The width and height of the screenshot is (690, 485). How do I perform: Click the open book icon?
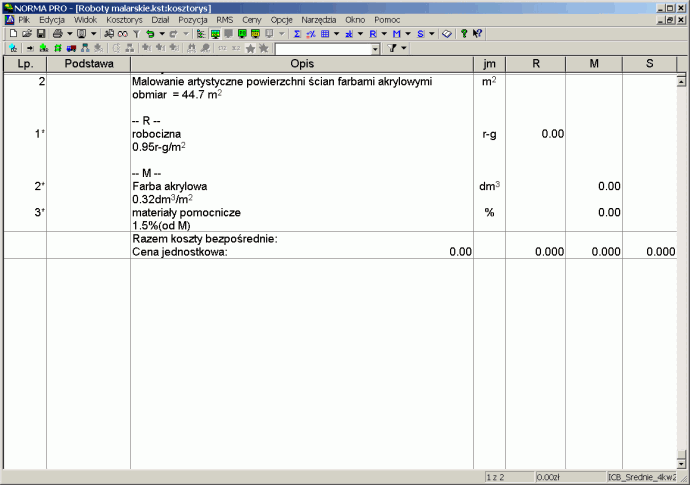[447, 33]
